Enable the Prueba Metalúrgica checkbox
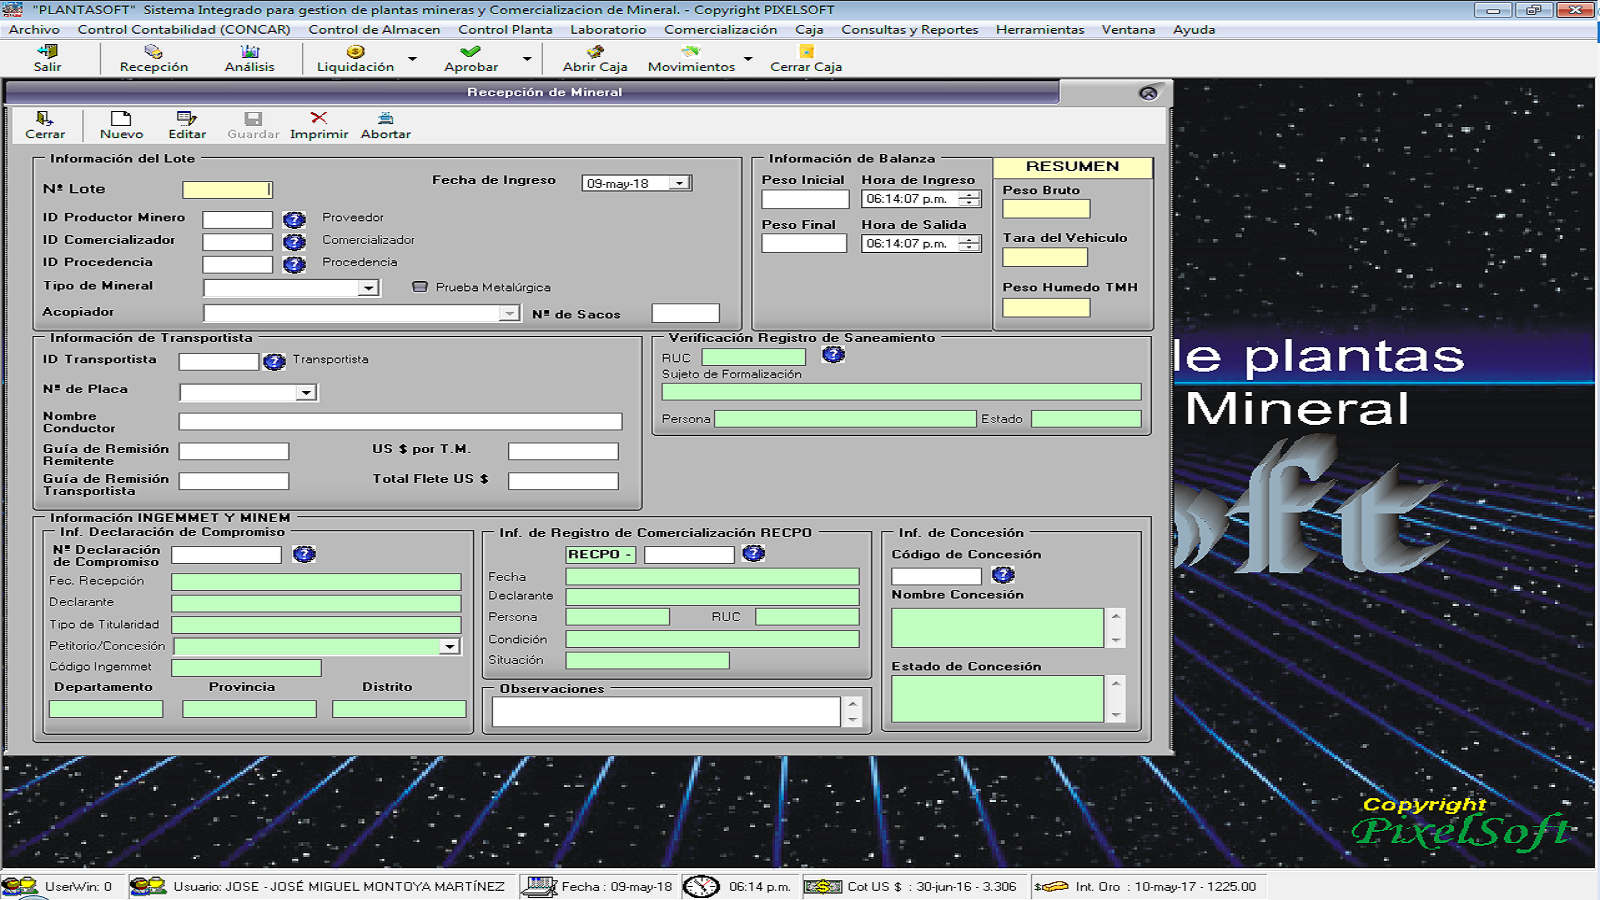The height and width of the screenshot is (900, 1600). (x=420, y=287)
